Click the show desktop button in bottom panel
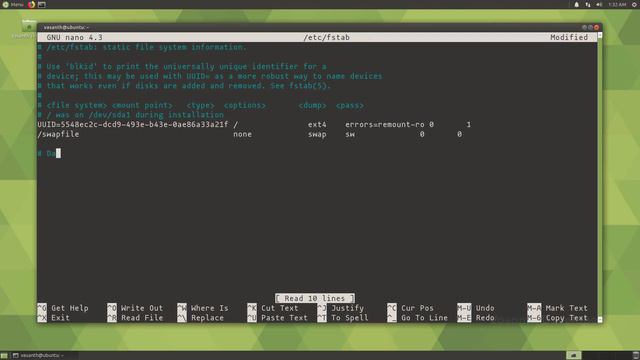Screen dimensions: 640x360 [4, 356]
